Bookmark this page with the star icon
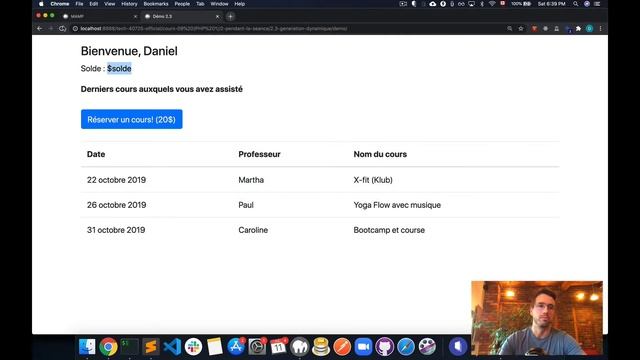The width and height of the screenshot is (640, 360). click(521, 29)
